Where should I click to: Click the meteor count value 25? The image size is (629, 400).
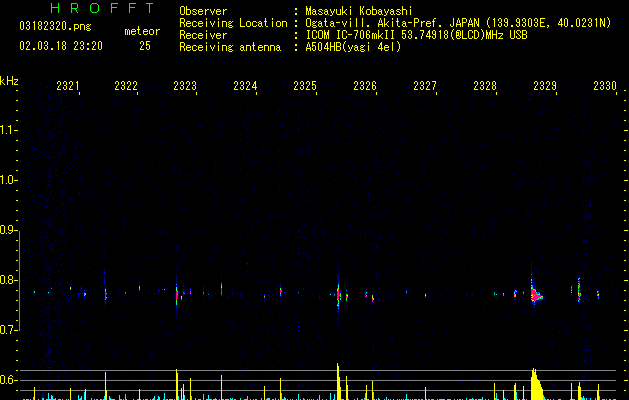(x=145, y=46)
